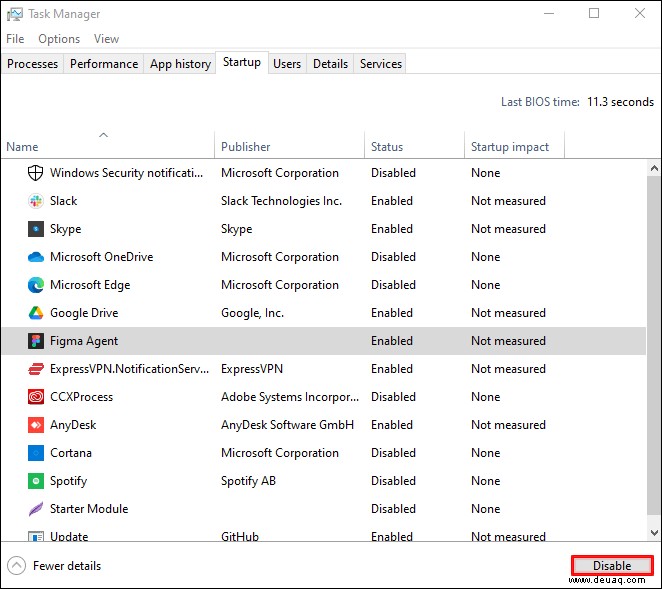The width and height of the screenshot is (662, 589).
Task: Select the Starter Module row name
Action: (x=89, y=509)
